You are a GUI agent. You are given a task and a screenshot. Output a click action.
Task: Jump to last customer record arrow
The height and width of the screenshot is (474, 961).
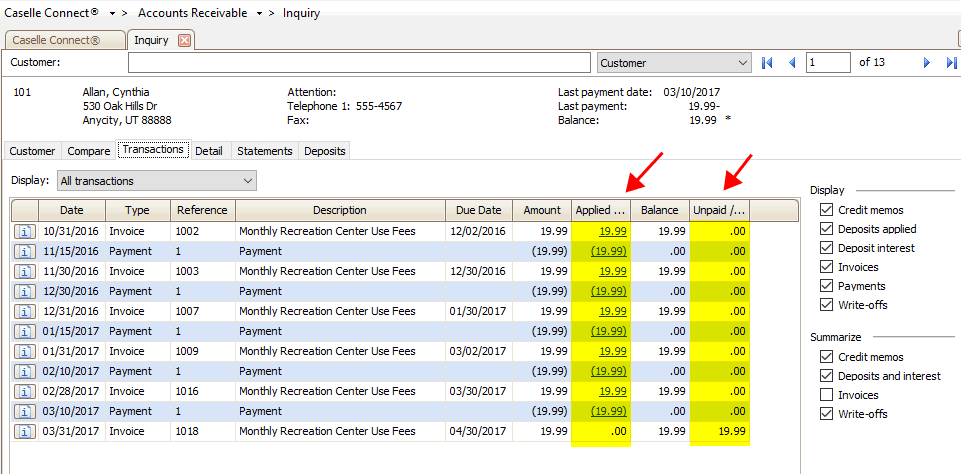(951, 63)
